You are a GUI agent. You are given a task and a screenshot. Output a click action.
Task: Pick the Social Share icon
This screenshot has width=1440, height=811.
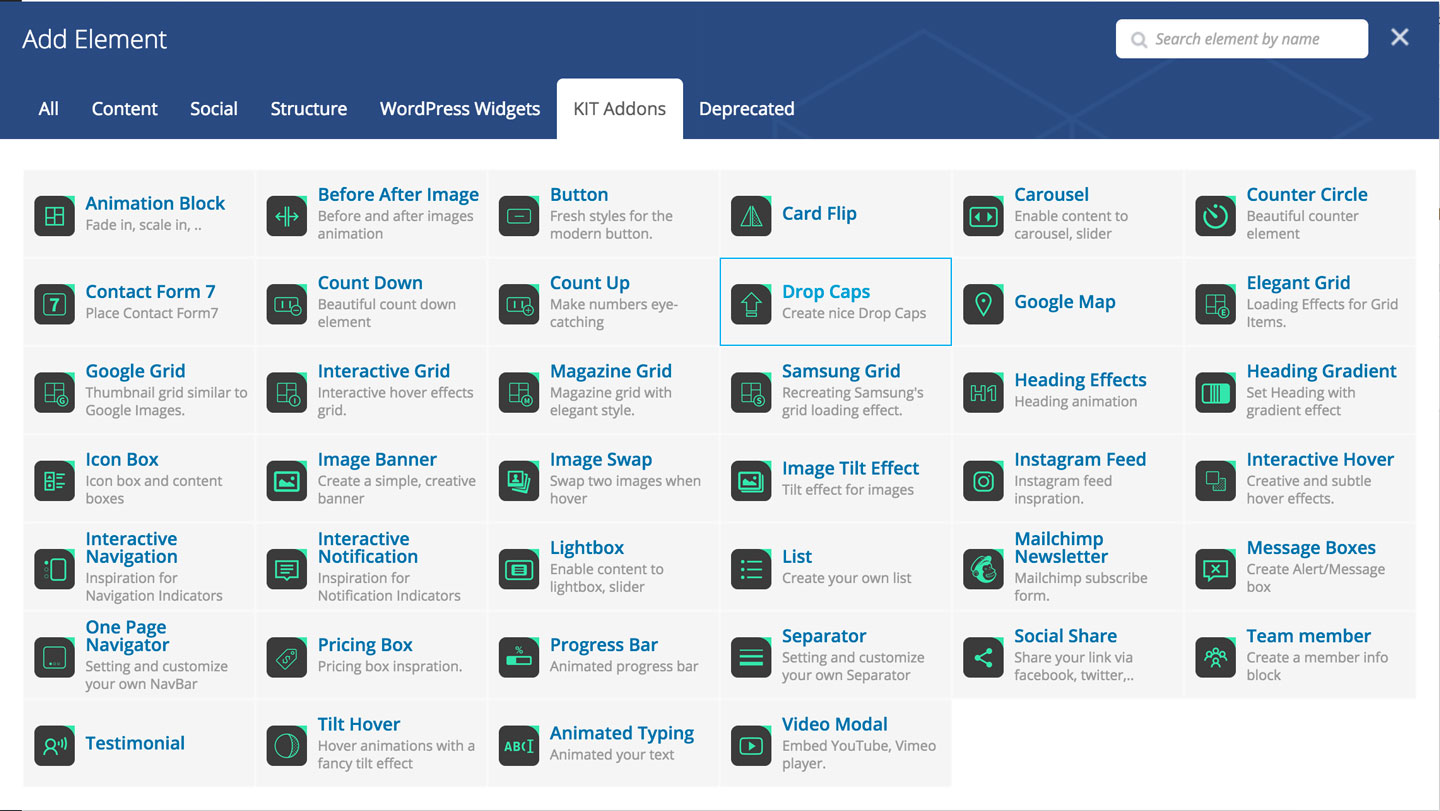click(x=983, y=658)
